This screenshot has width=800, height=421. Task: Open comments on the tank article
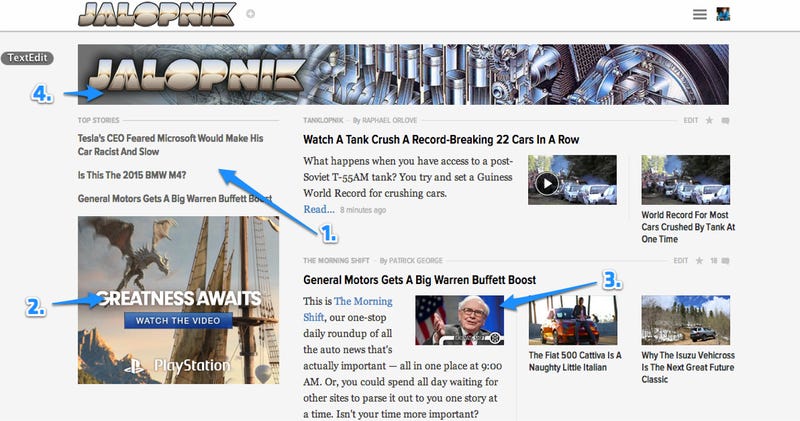point(725,121)
